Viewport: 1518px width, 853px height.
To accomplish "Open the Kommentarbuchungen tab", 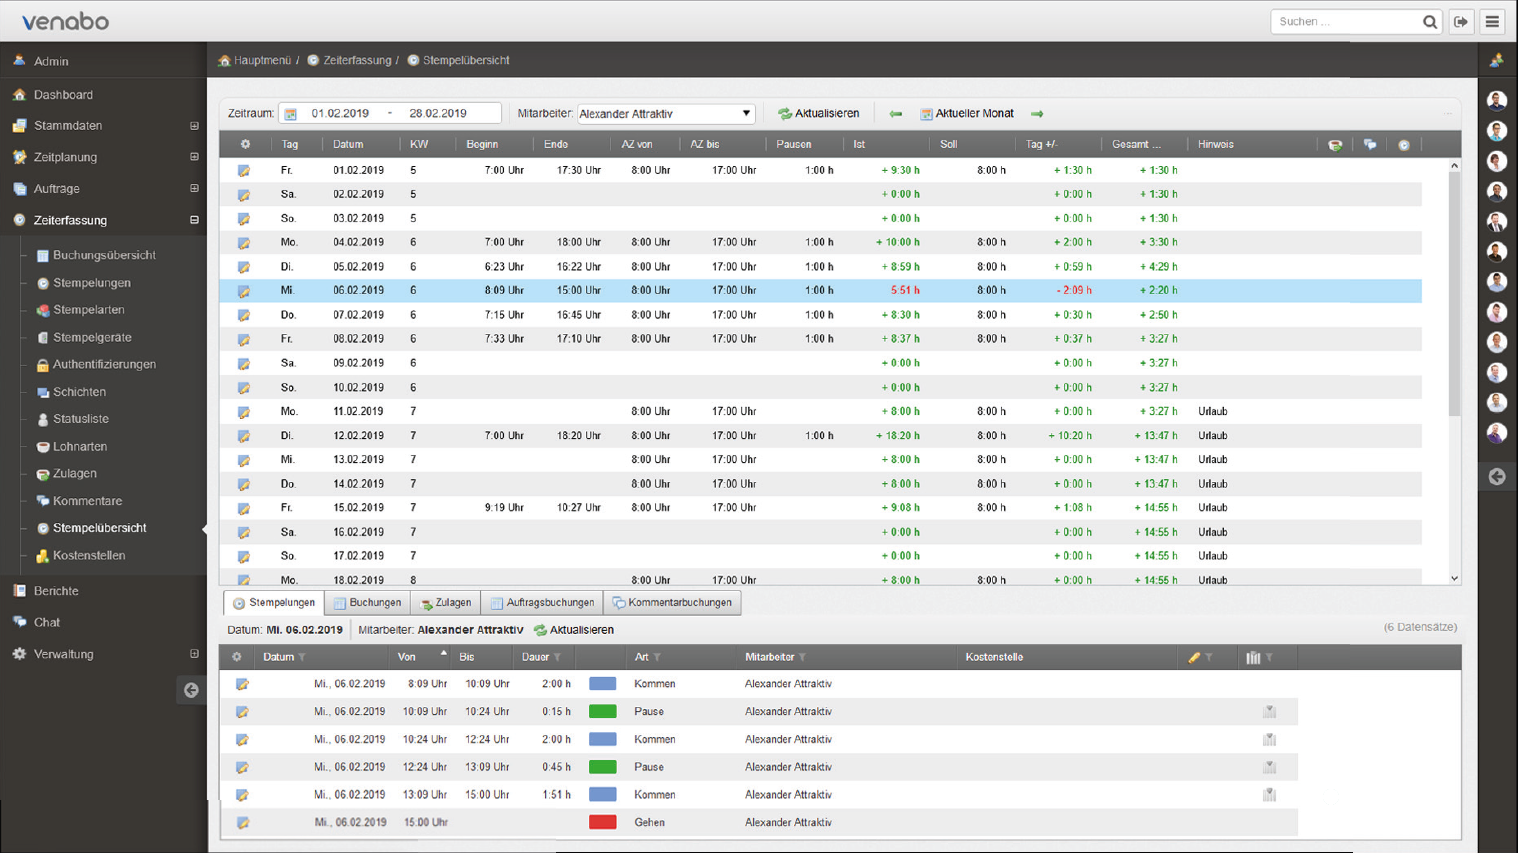I will click(672, 603).
